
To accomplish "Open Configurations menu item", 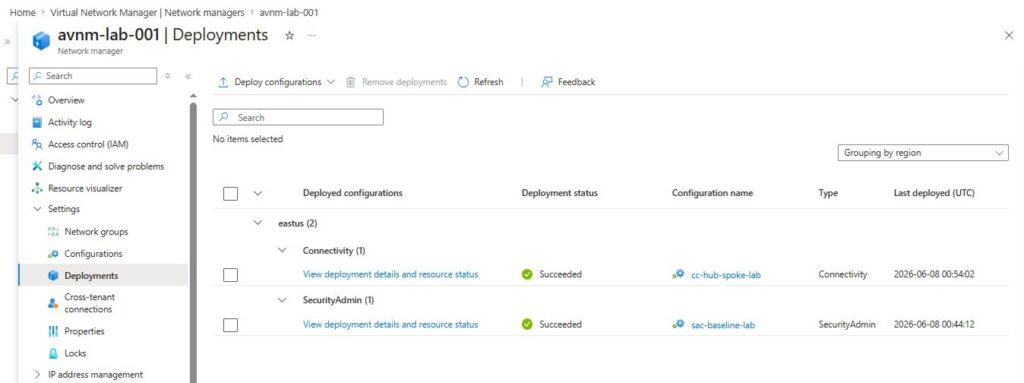I will point(93,254).
